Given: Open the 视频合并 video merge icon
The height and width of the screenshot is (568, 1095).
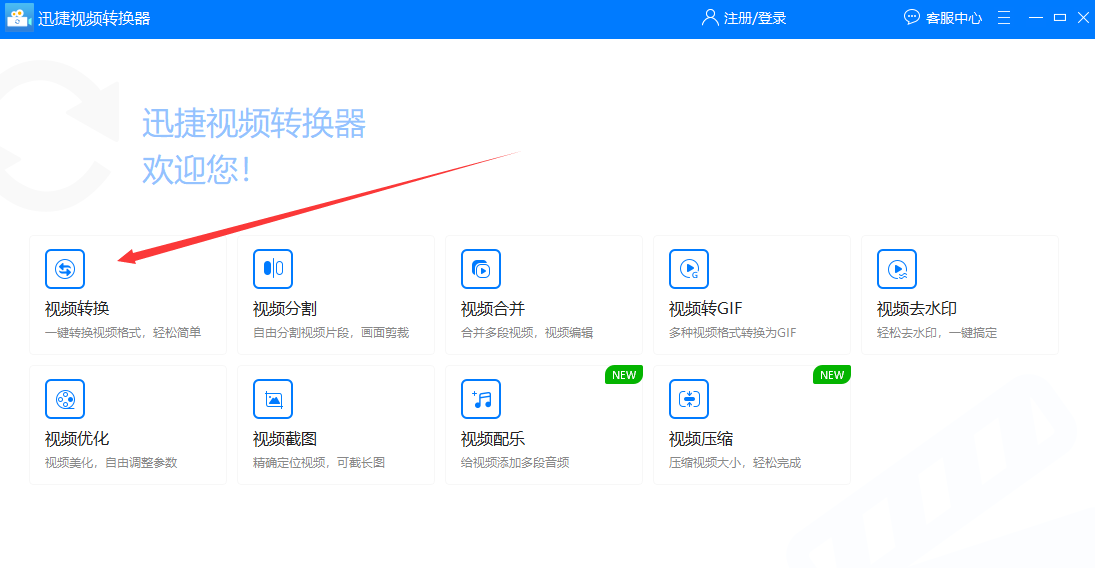Looking at the screenshot, I should (481, 269).
